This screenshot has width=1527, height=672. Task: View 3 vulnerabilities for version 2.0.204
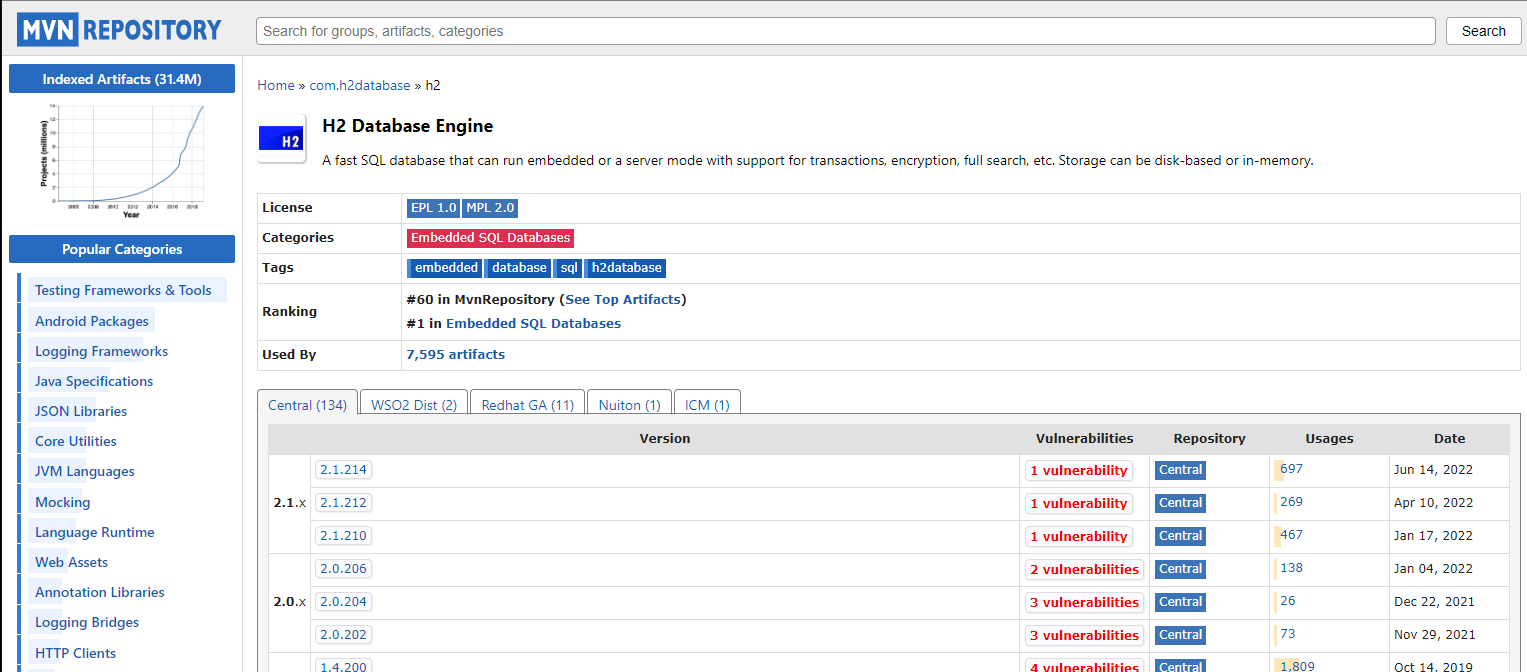click(1085, 602)
